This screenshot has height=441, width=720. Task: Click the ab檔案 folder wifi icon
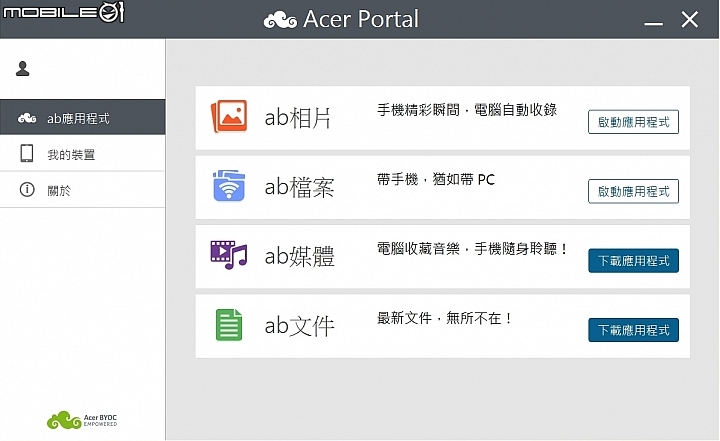tap(229, 186)
